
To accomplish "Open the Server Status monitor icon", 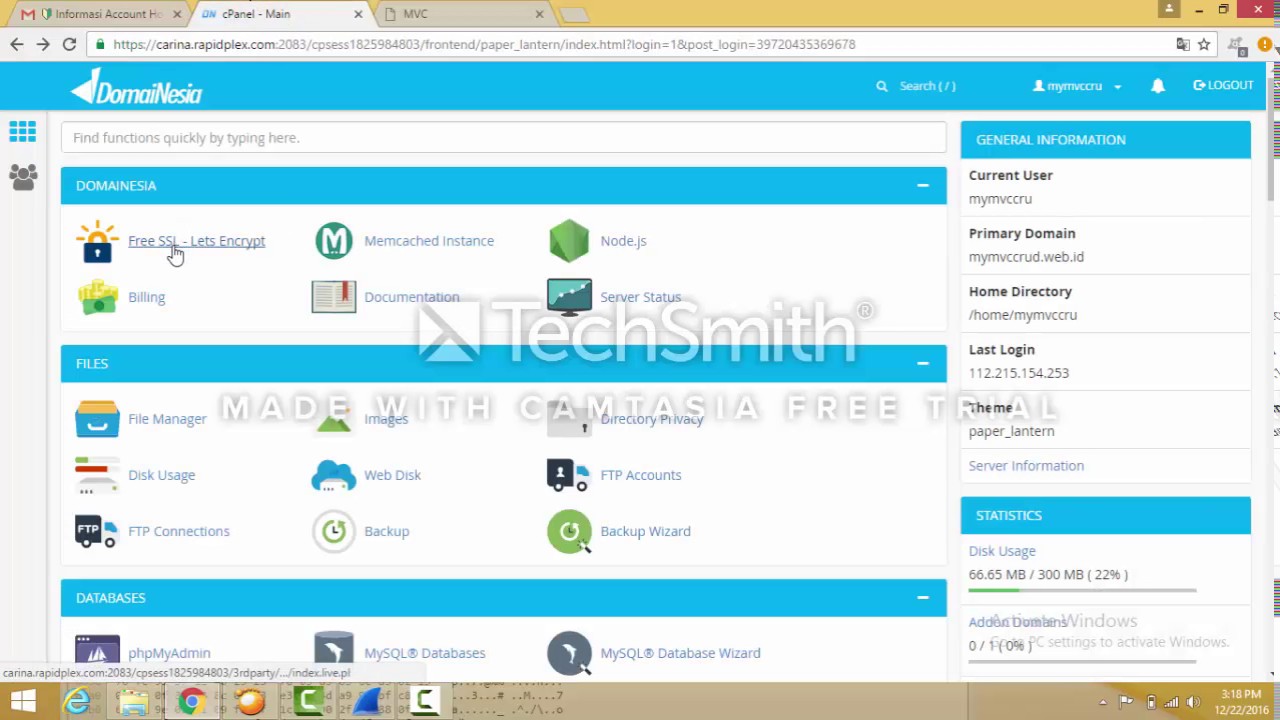I will tap(569, 297).
